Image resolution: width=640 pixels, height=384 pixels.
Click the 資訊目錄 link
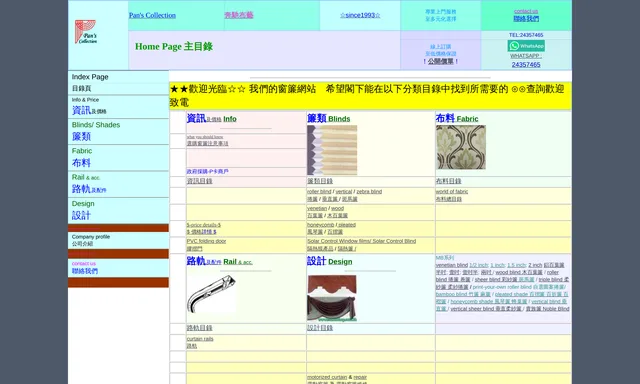click(199, 181)
